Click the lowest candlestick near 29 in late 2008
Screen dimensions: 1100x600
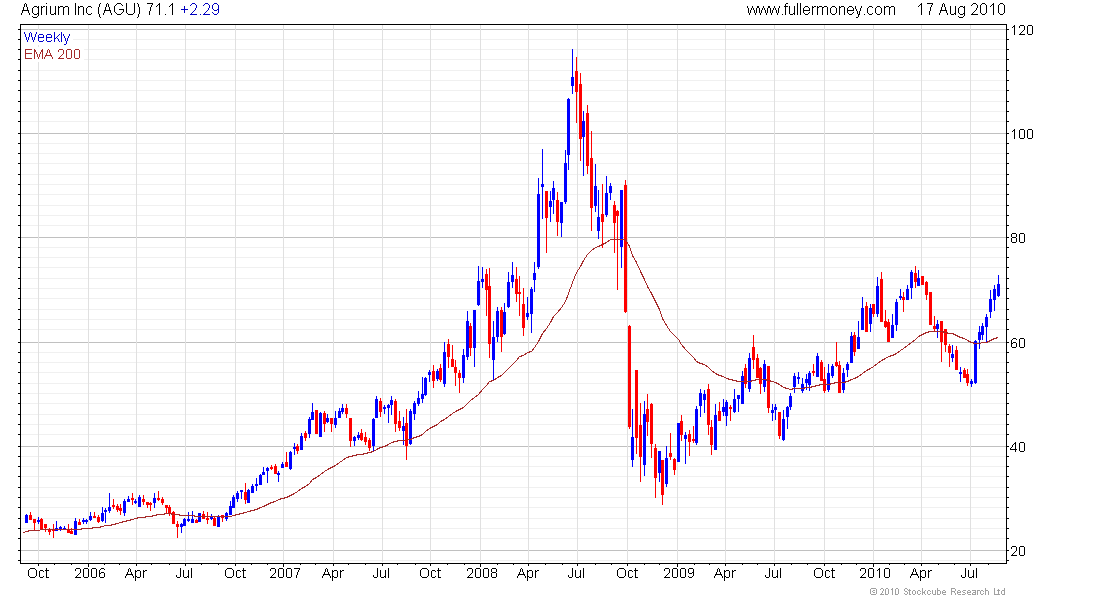click(x=662, y=481)
